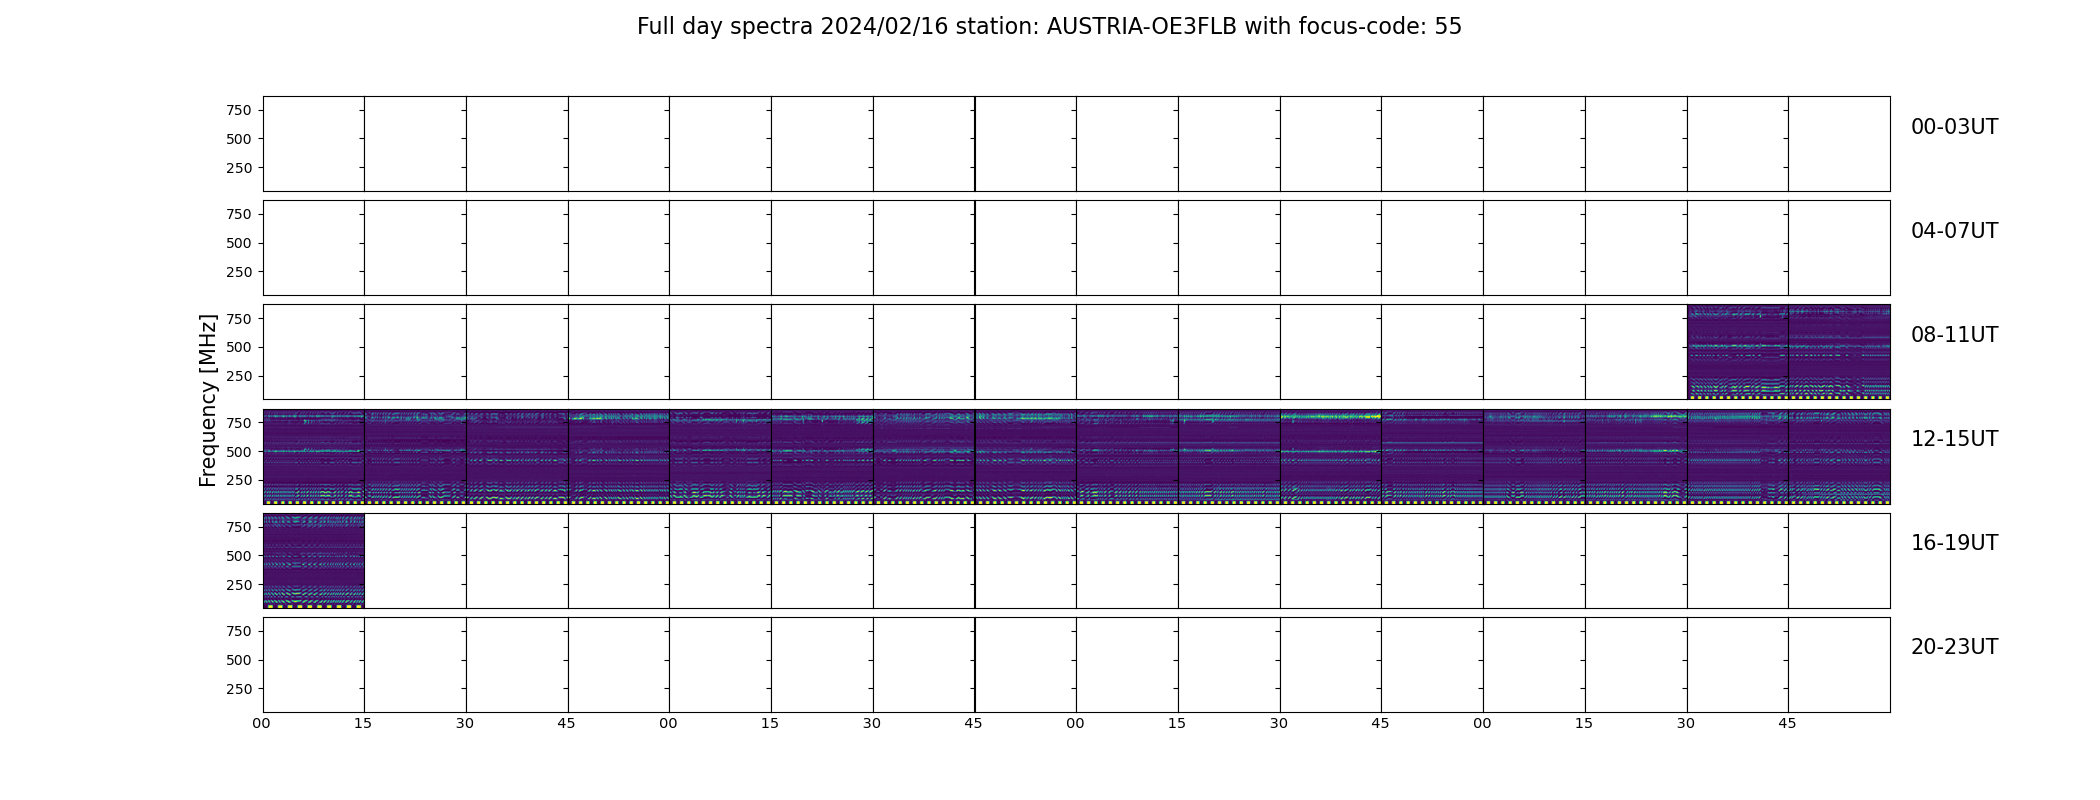Click the 750 tick label on the 04-07UT row
This screenshot has width=2100, height=800.
tap(239, 214)
